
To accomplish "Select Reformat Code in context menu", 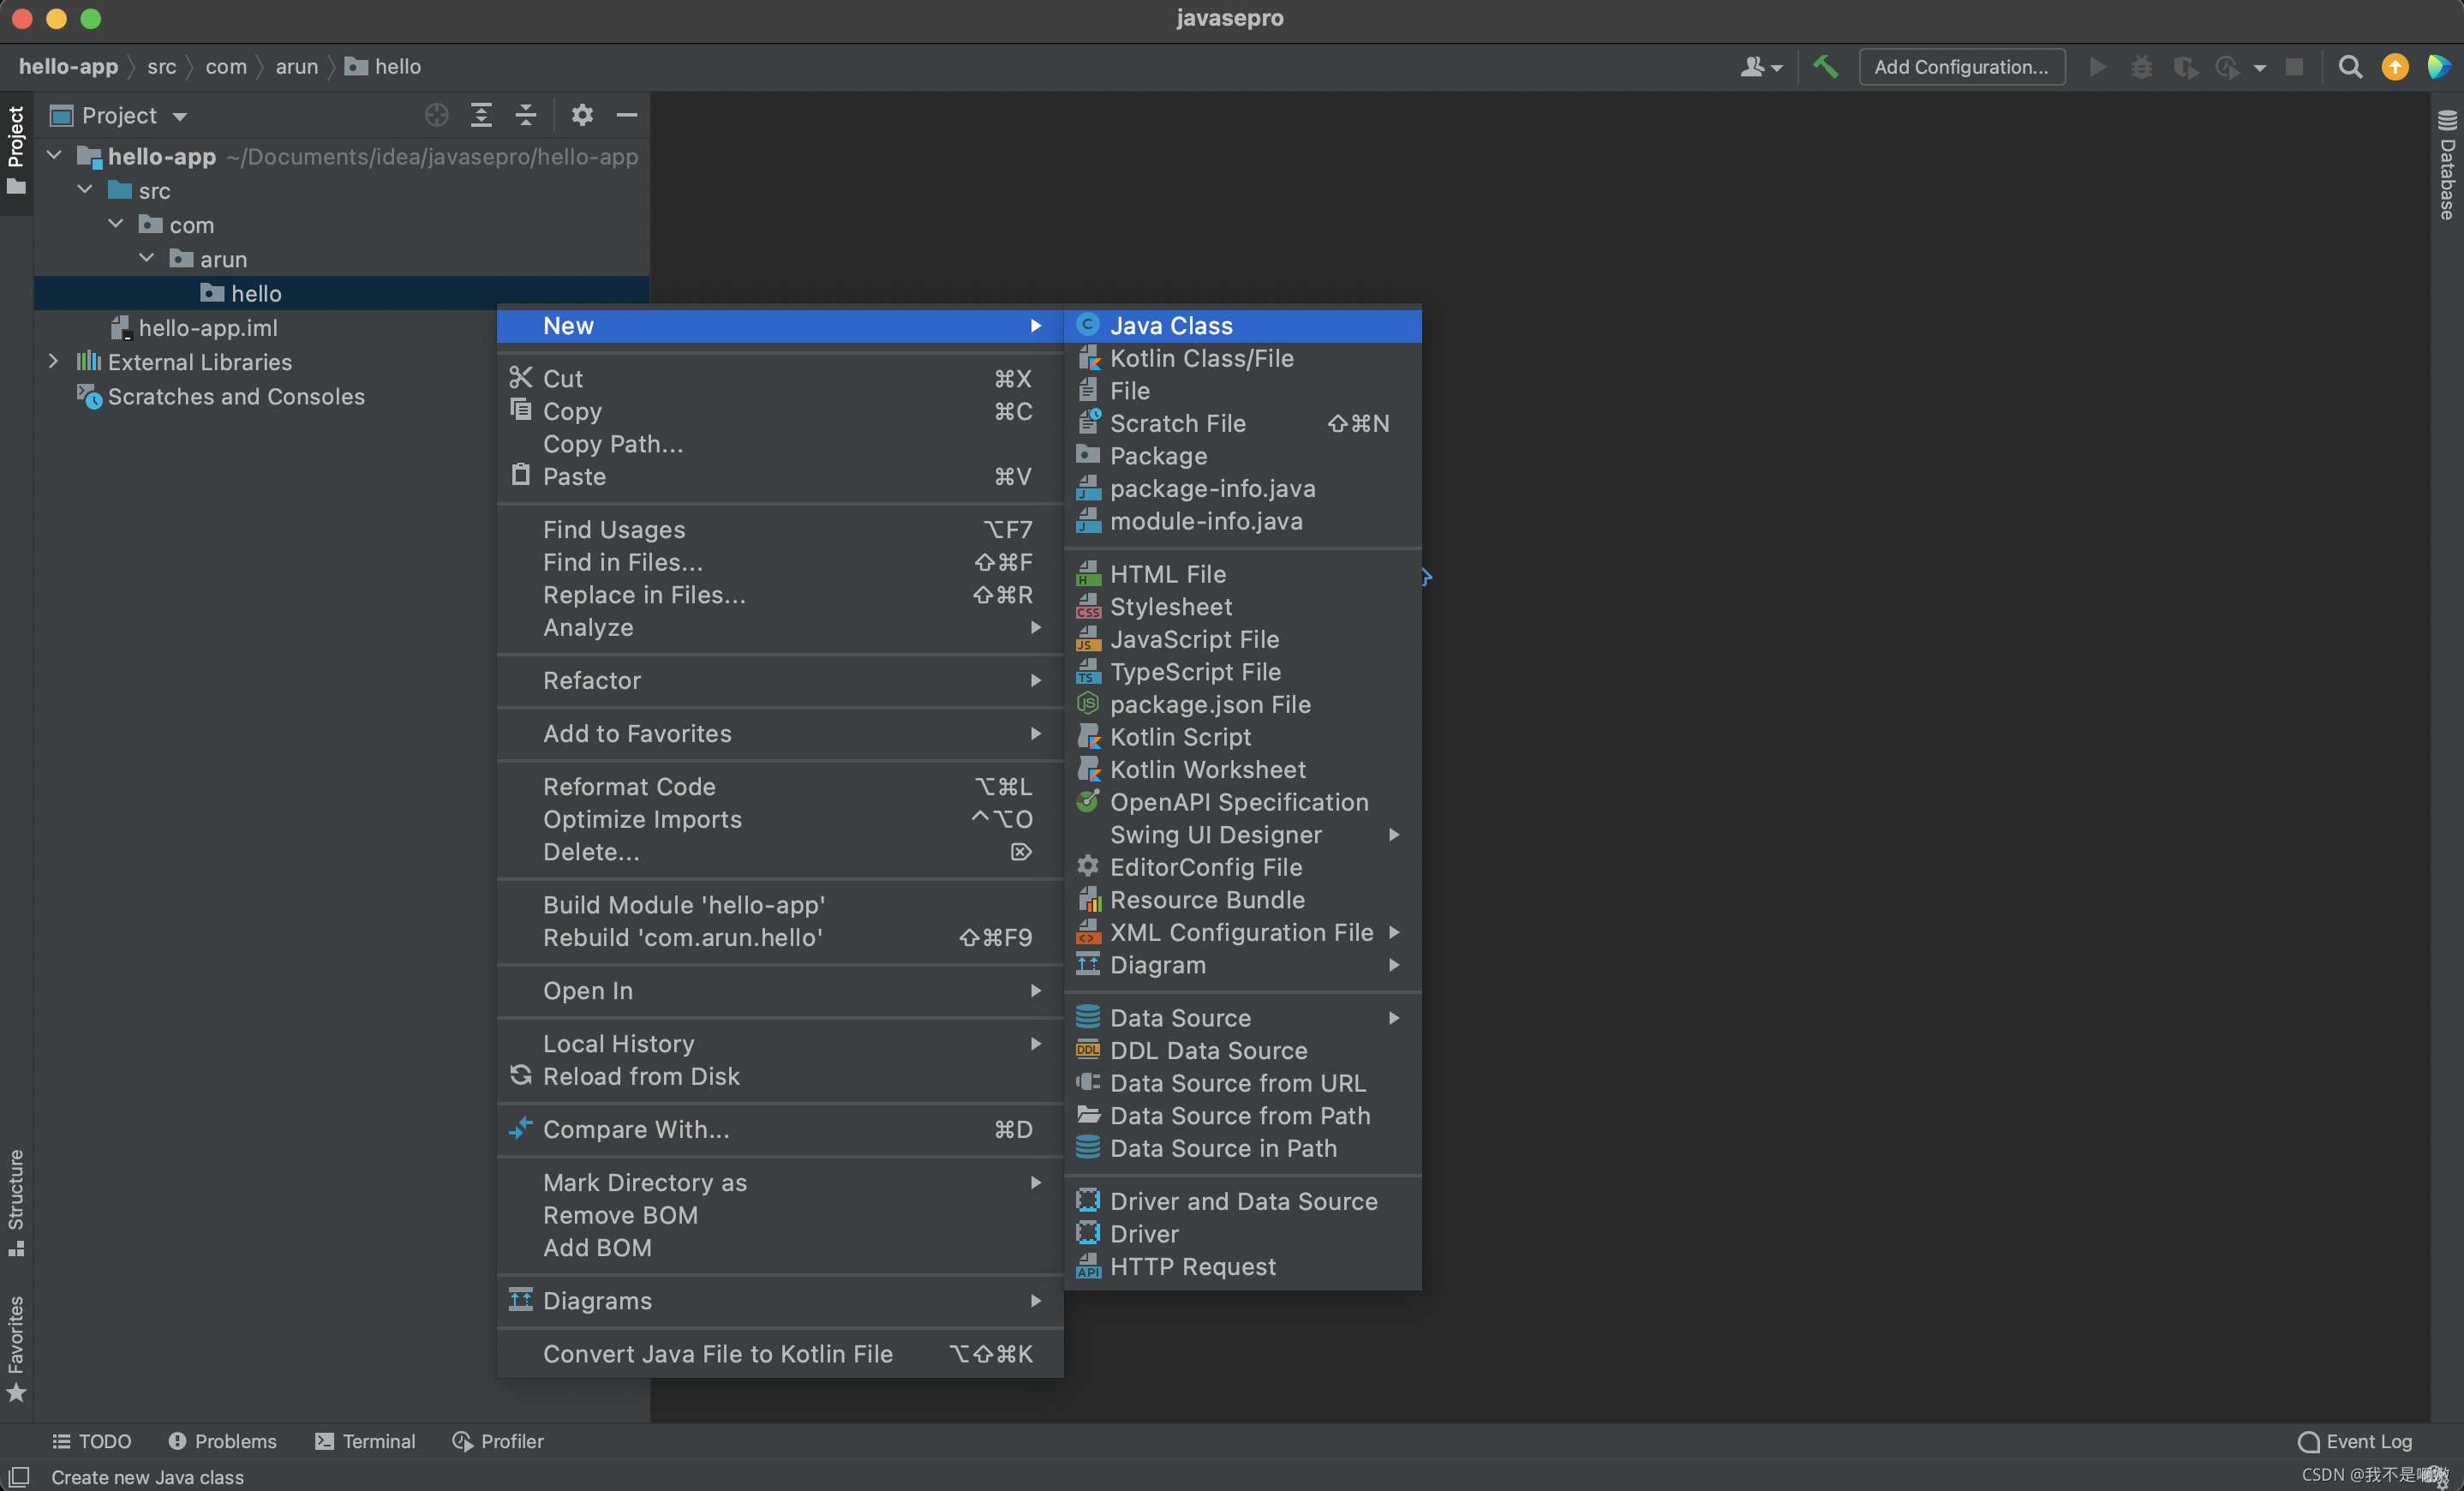I will pos(779,786).
